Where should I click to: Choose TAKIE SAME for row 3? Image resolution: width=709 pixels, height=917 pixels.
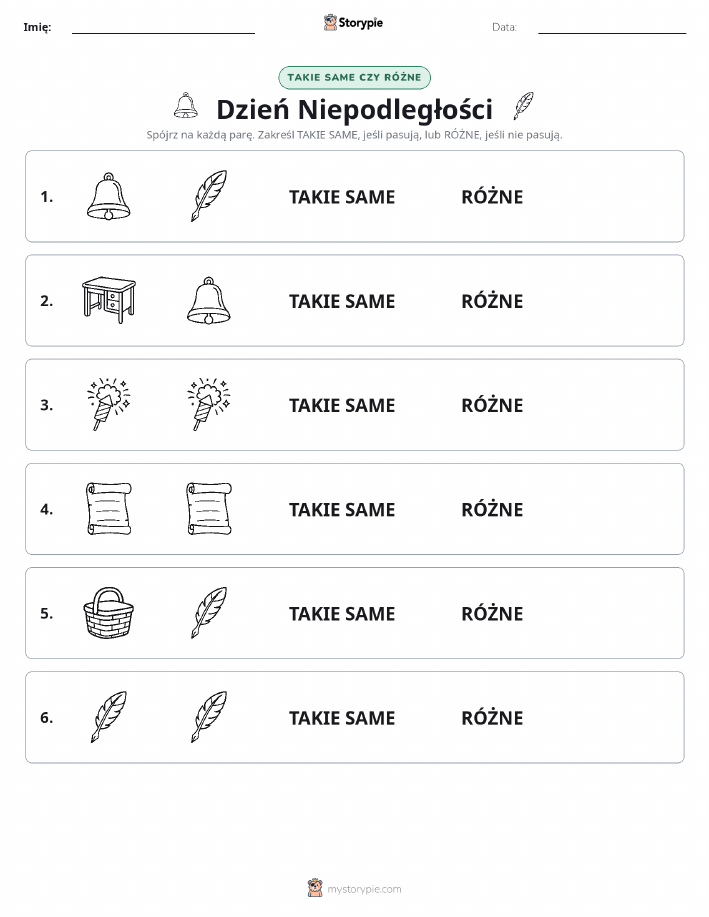coord(342,405)
